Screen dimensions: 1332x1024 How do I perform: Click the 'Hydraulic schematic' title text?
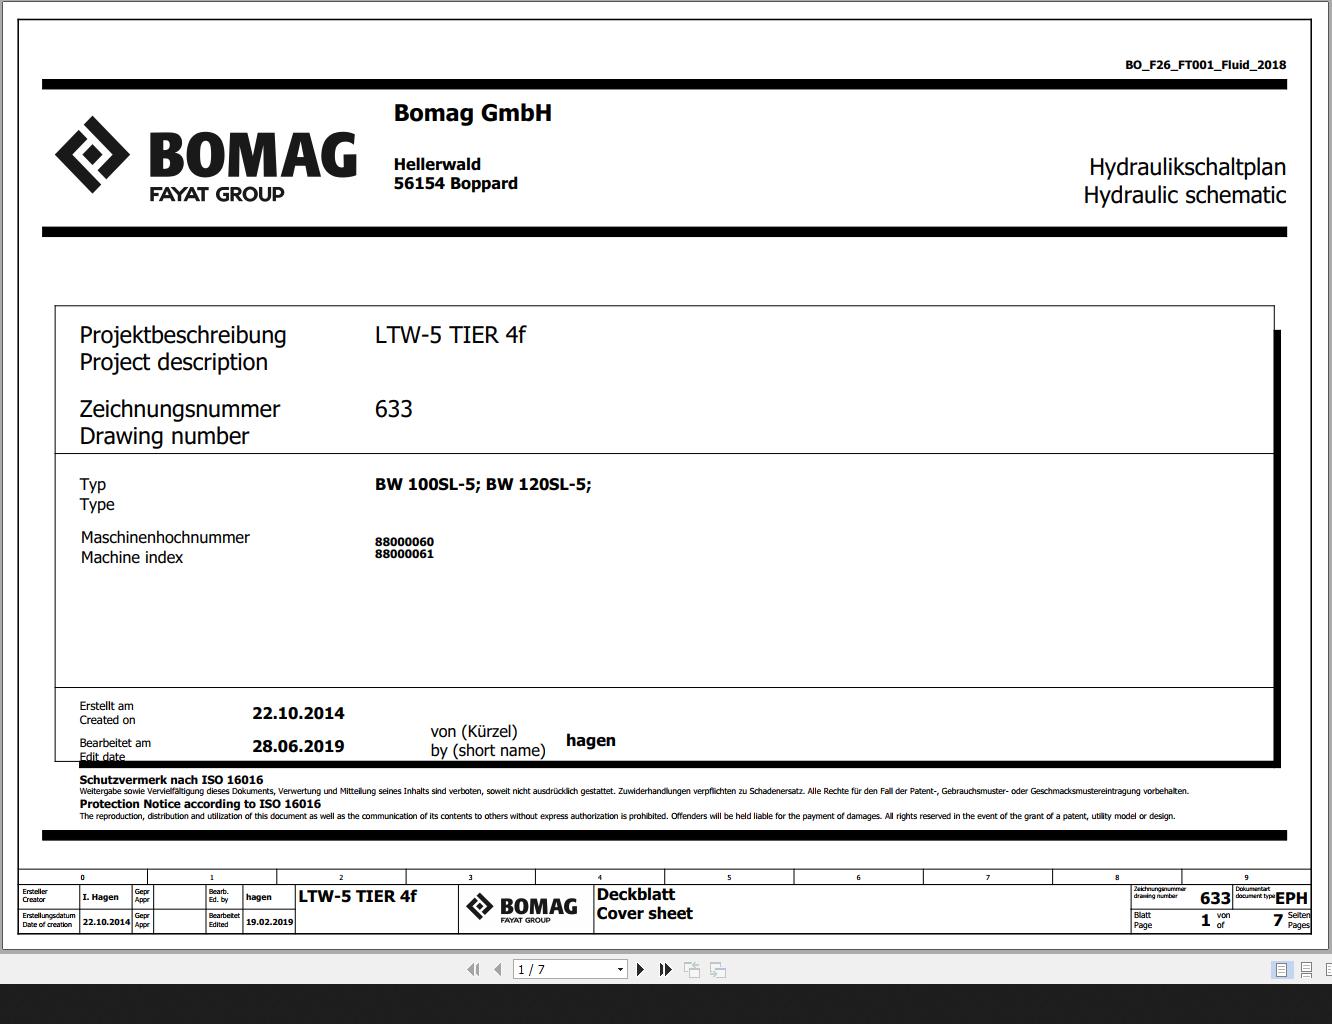pos(1185,195)
